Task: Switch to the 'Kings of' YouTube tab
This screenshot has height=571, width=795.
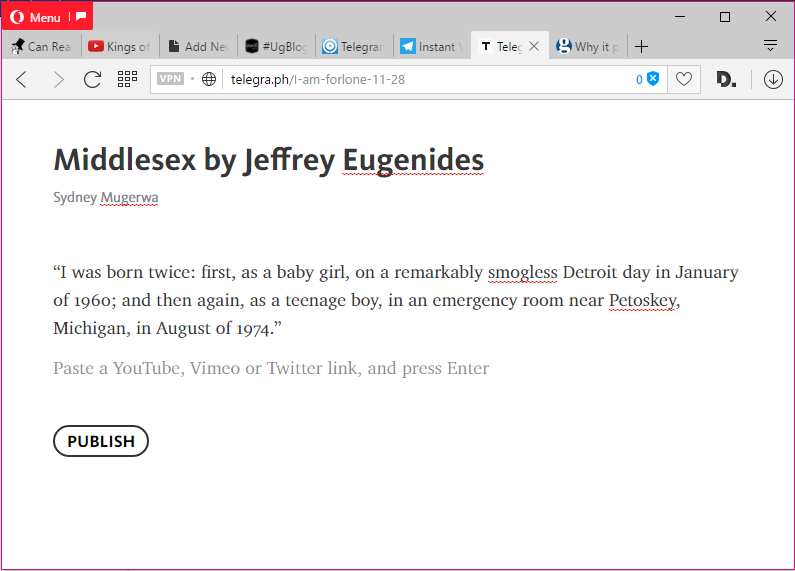Action: click(x=121, y=47)
